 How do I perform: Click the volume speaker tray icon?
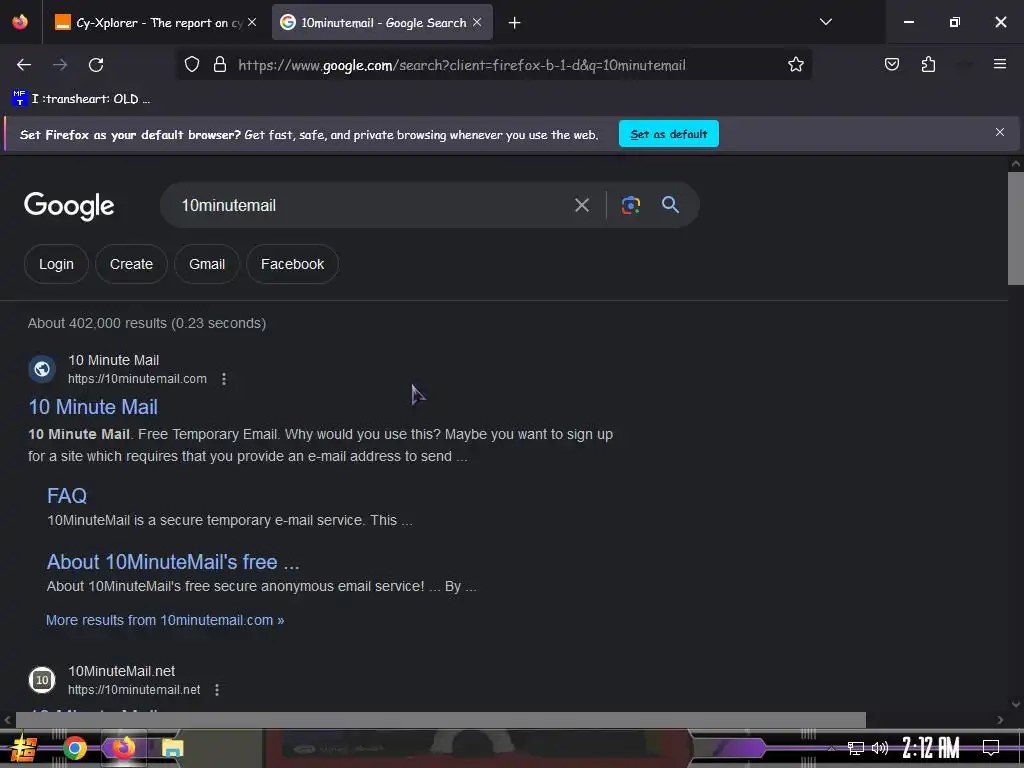click(880, 748)
